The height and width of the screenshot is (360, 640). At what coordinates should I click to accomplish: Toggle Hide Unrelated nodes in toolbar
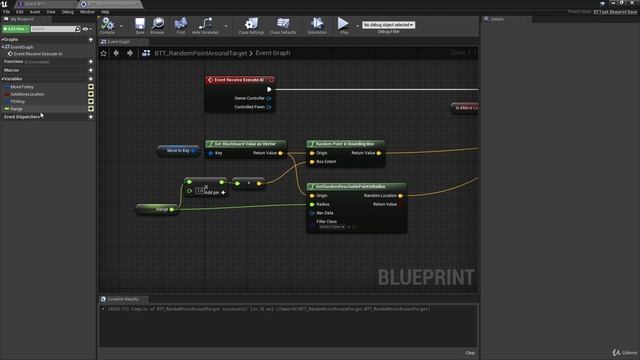click(205, 26)
